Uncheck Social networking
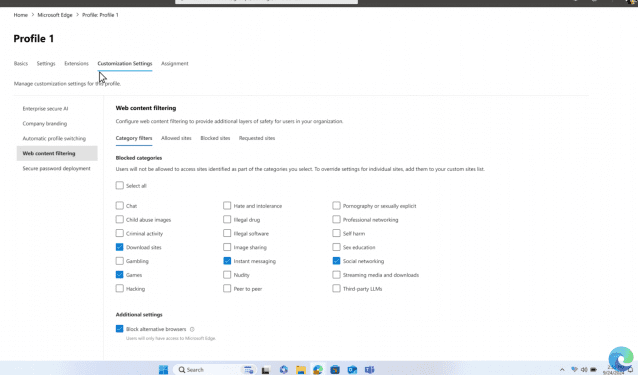The width and height of the screenshot is (638, 375). click(336, 261)
